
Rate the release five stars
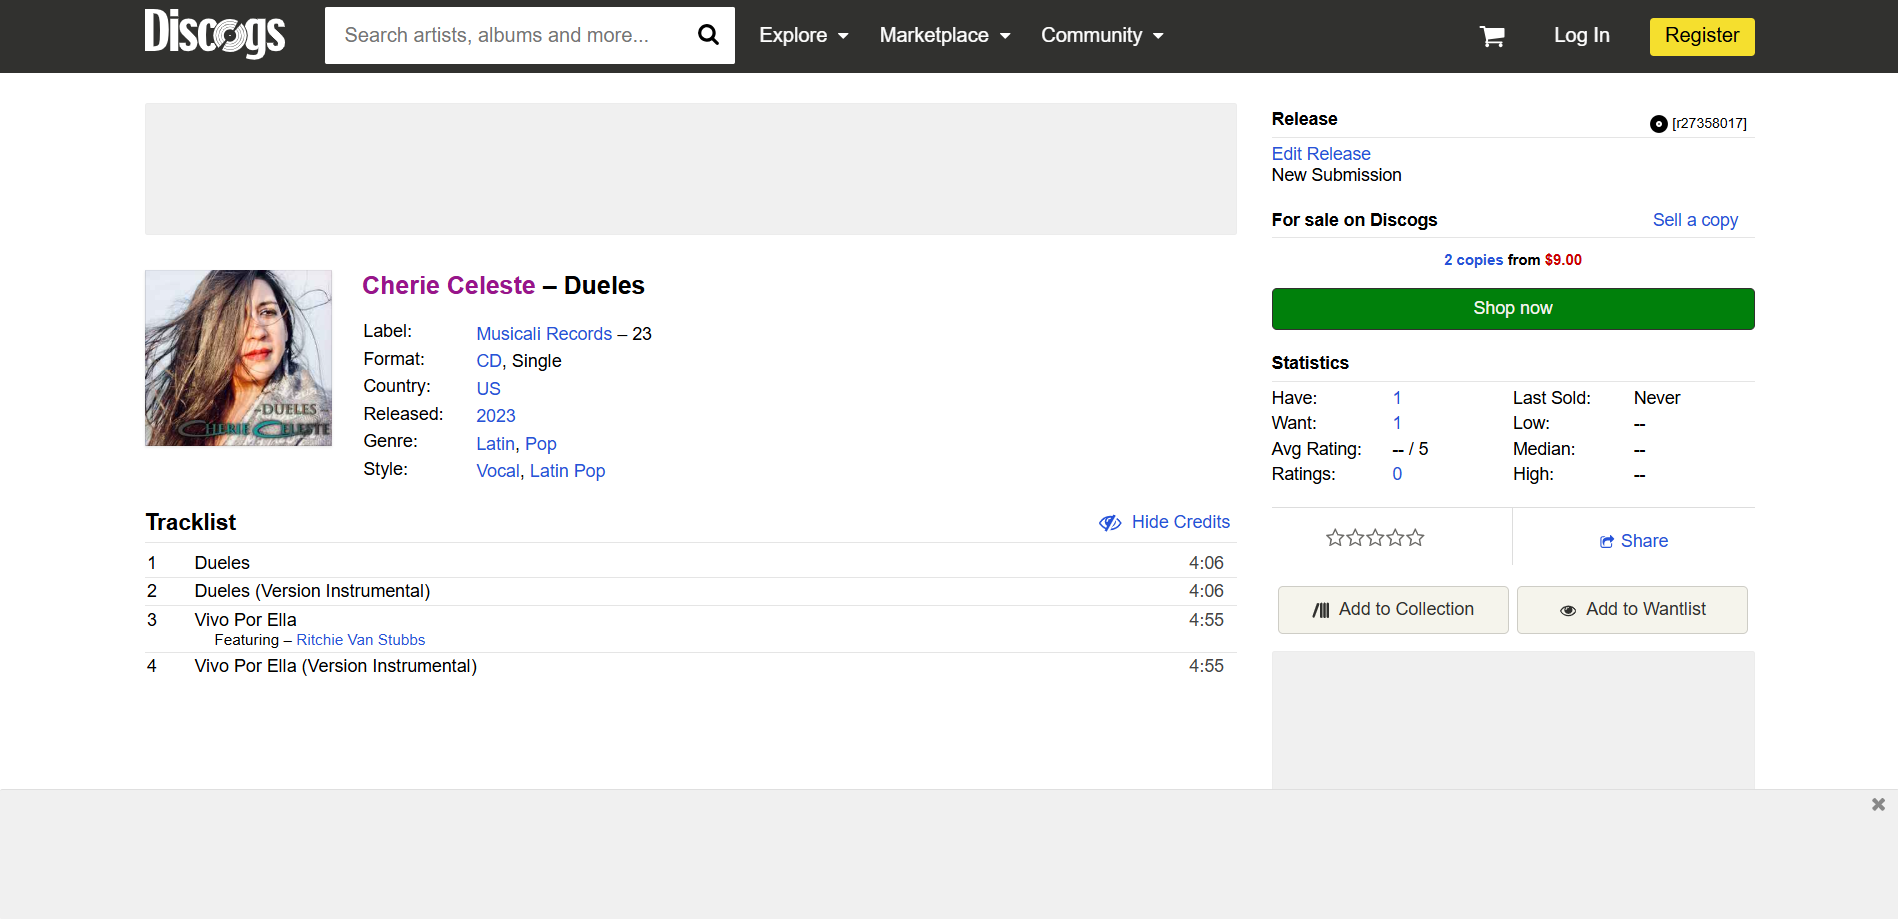coord(1415,538)
